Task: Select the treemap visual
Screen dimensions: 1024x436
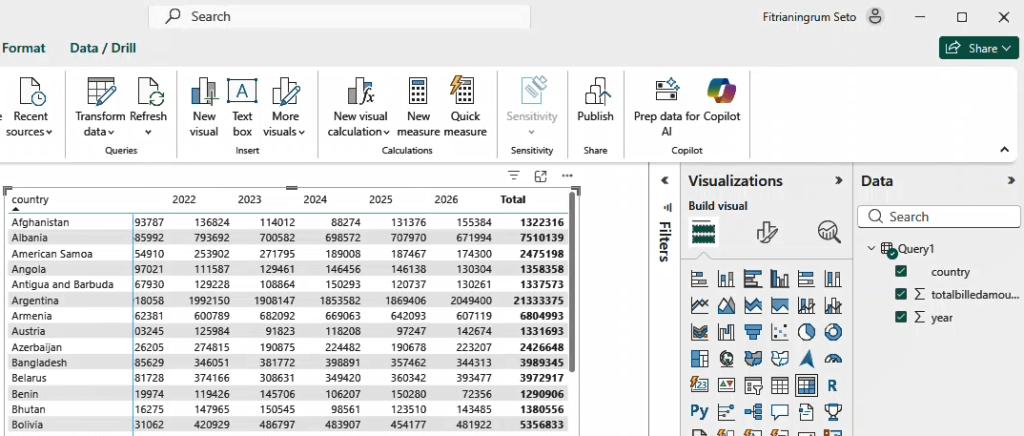Action: coord(699,358)
